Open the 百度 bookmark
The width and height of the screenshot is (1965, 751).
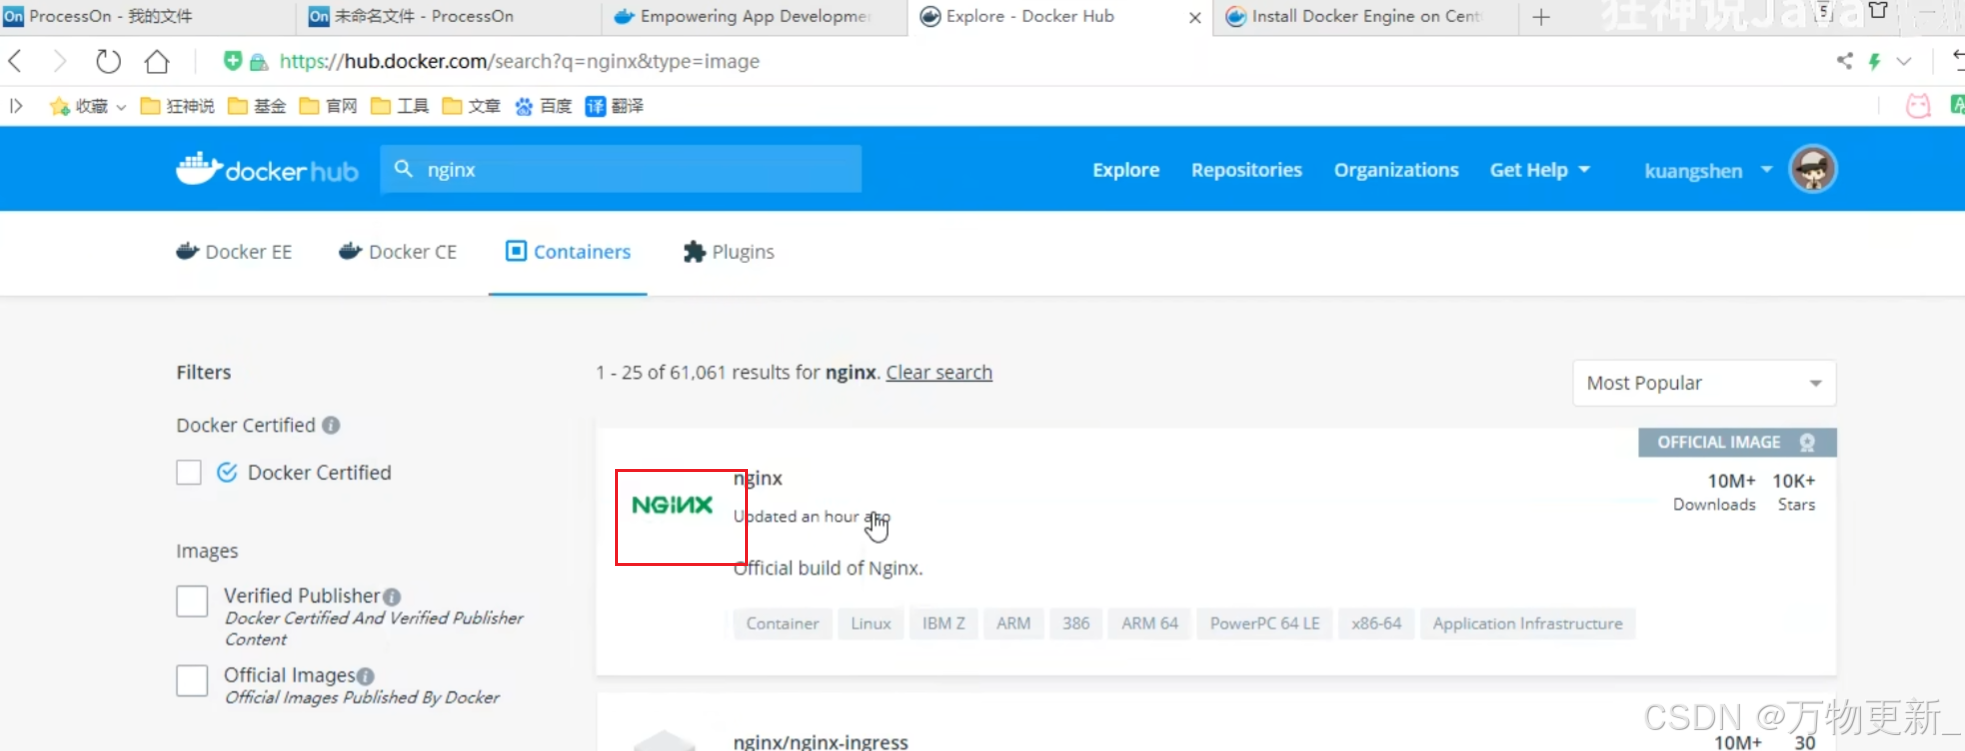[543, 106]
